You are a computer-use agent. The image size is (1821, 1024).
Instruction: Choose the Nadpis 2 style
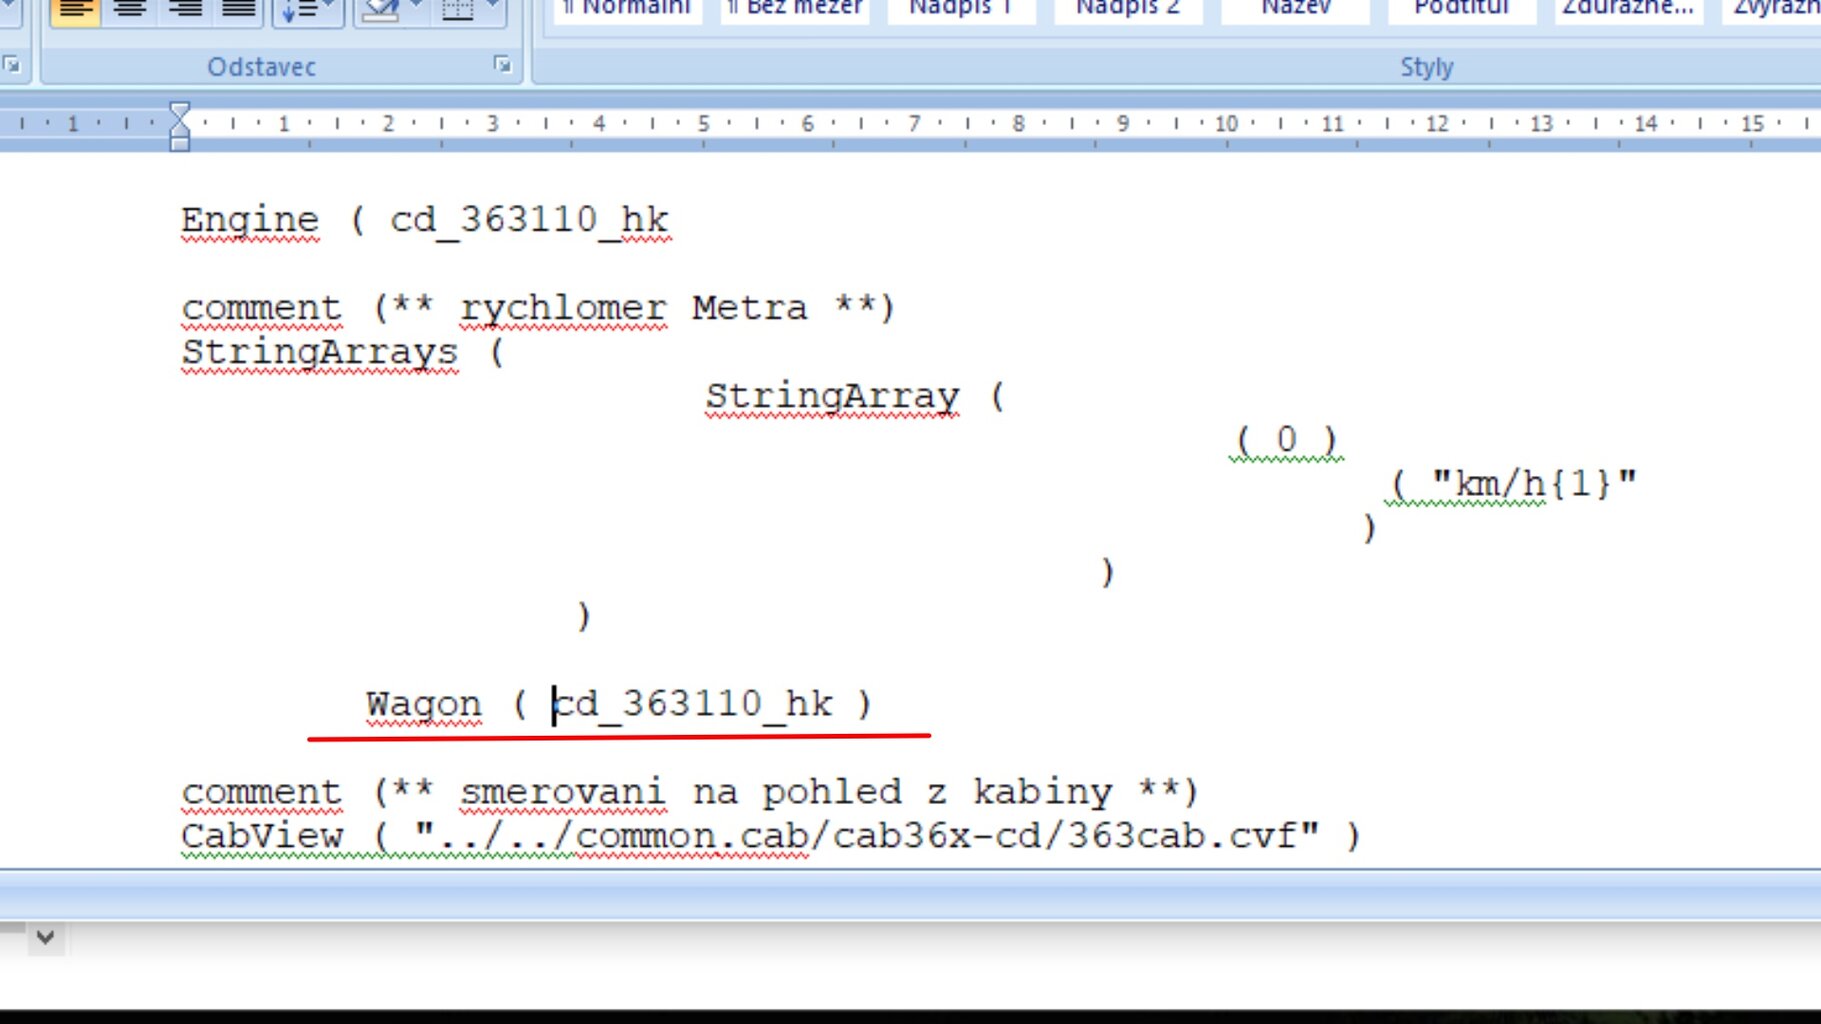(1128, 9)
